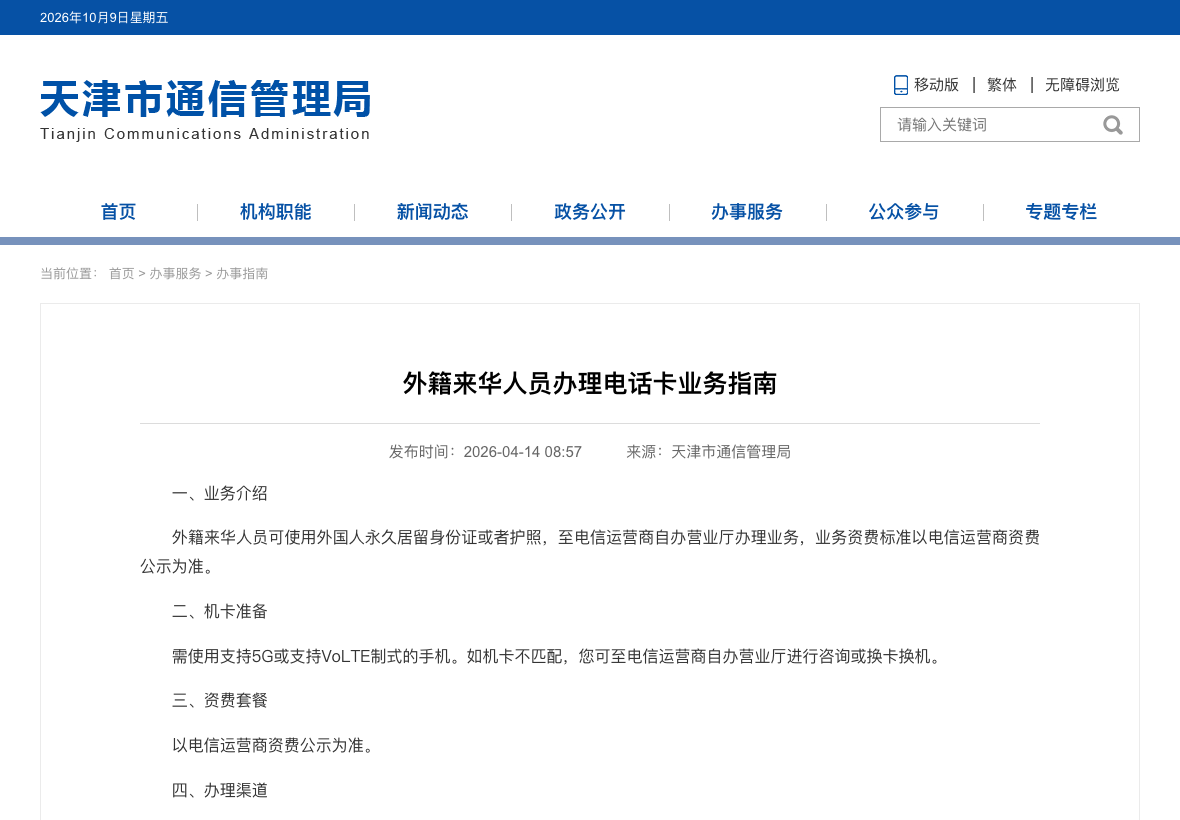Screen dimensions: 1180x820
Task: Go to 首页 in the breadcrumb
Action: point(121,274)
